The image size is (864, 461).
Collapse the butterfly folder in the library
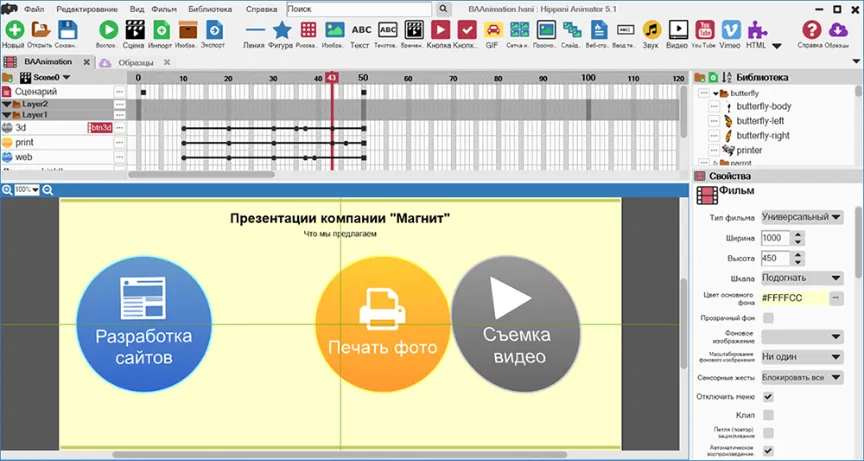coord(715,94)
